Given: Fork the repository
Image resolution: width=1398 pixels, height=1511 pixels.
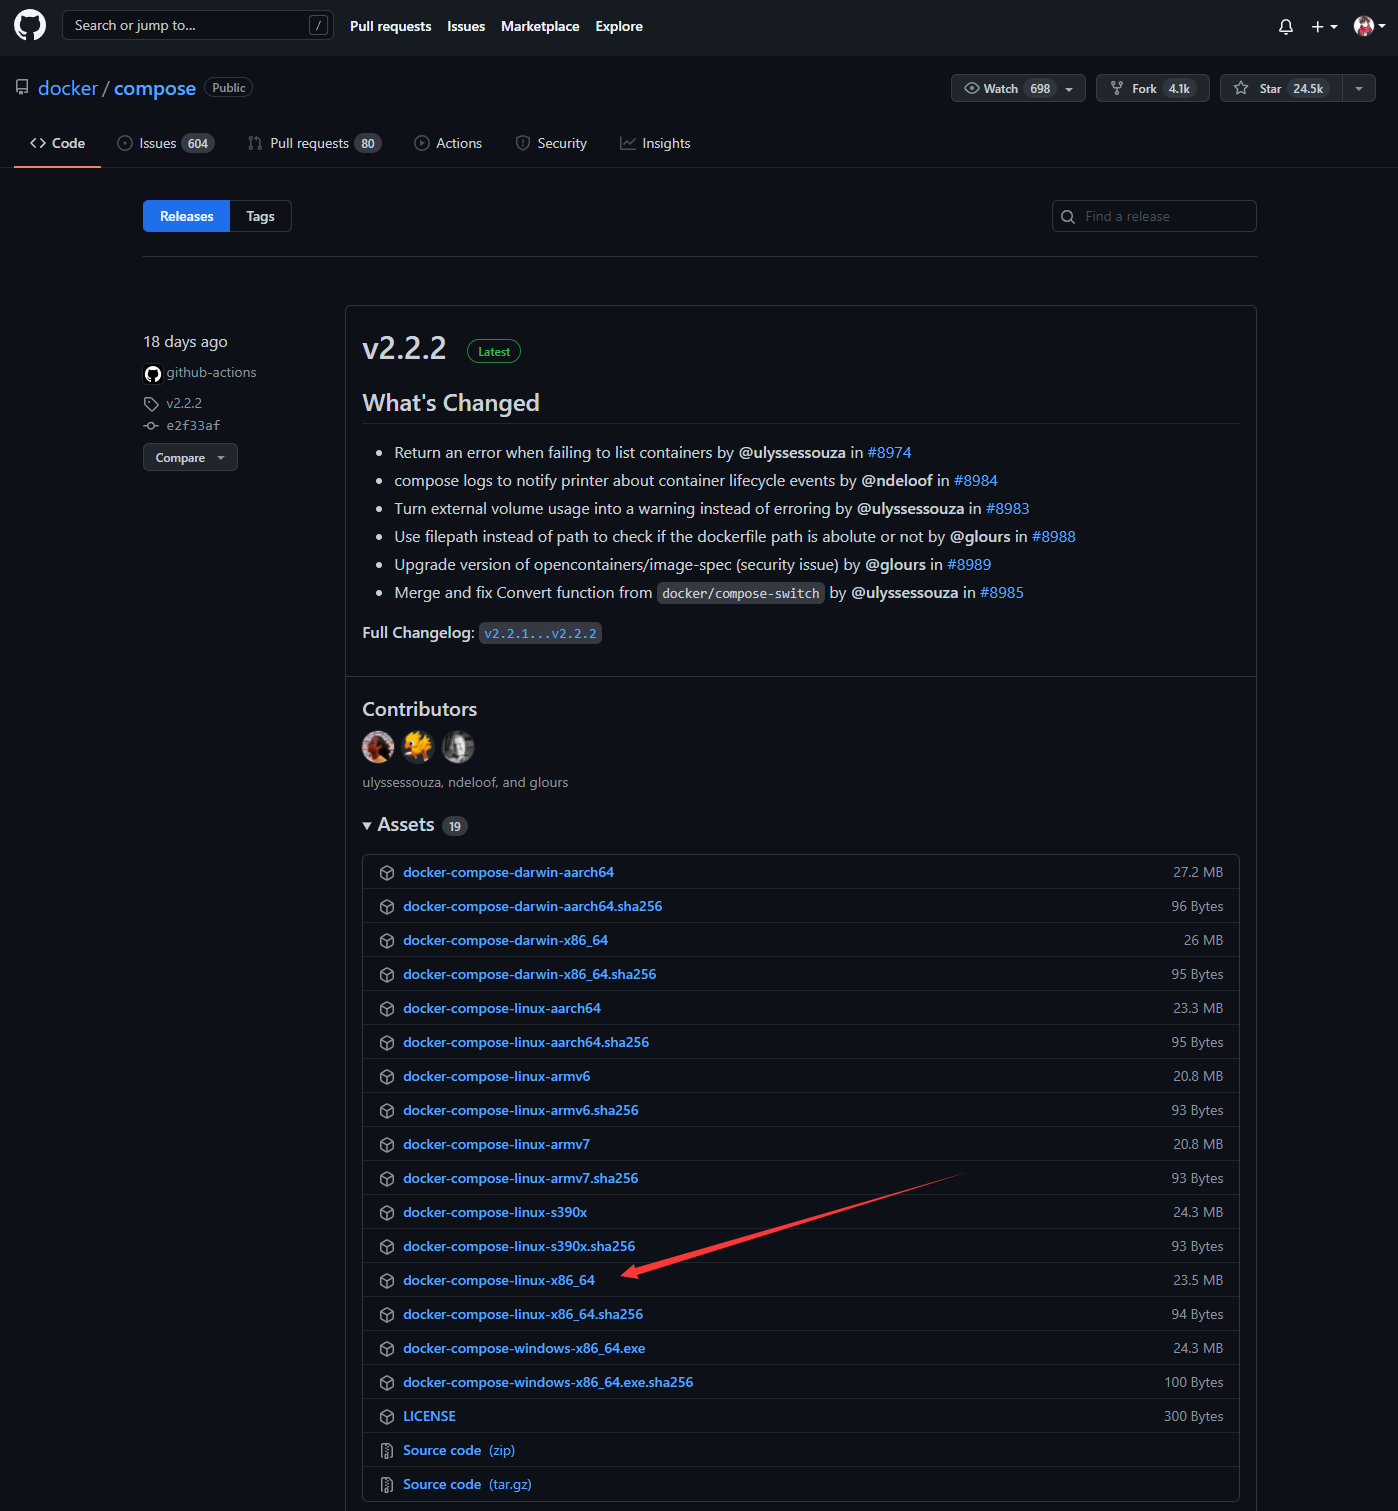Looking at the screenshot, I should pyautogui.click(x=1153, y=88).
